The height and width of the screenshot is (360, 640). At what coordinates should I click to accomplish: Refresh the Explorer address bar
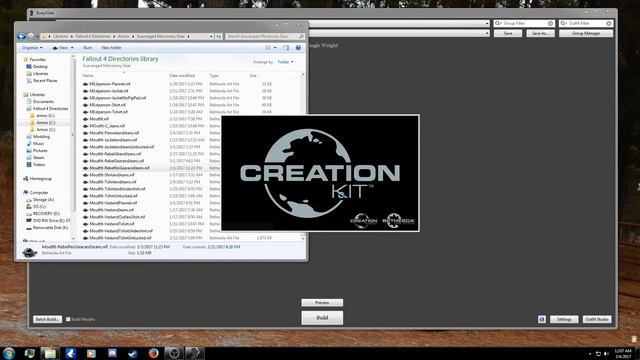click(x=218, y=36)
